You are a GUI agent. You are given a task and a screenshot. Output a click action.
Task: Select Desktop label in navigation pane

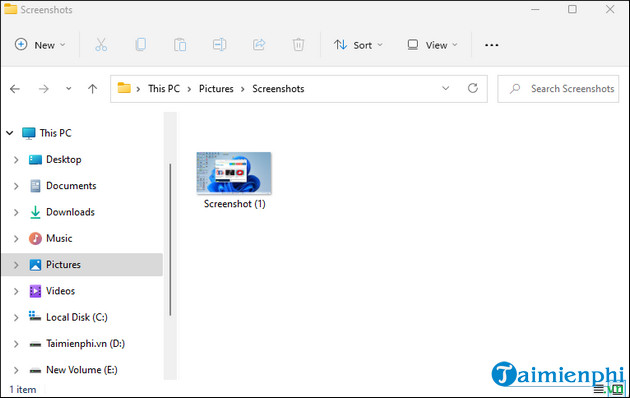pyautogui.click(x=63, y=159)
